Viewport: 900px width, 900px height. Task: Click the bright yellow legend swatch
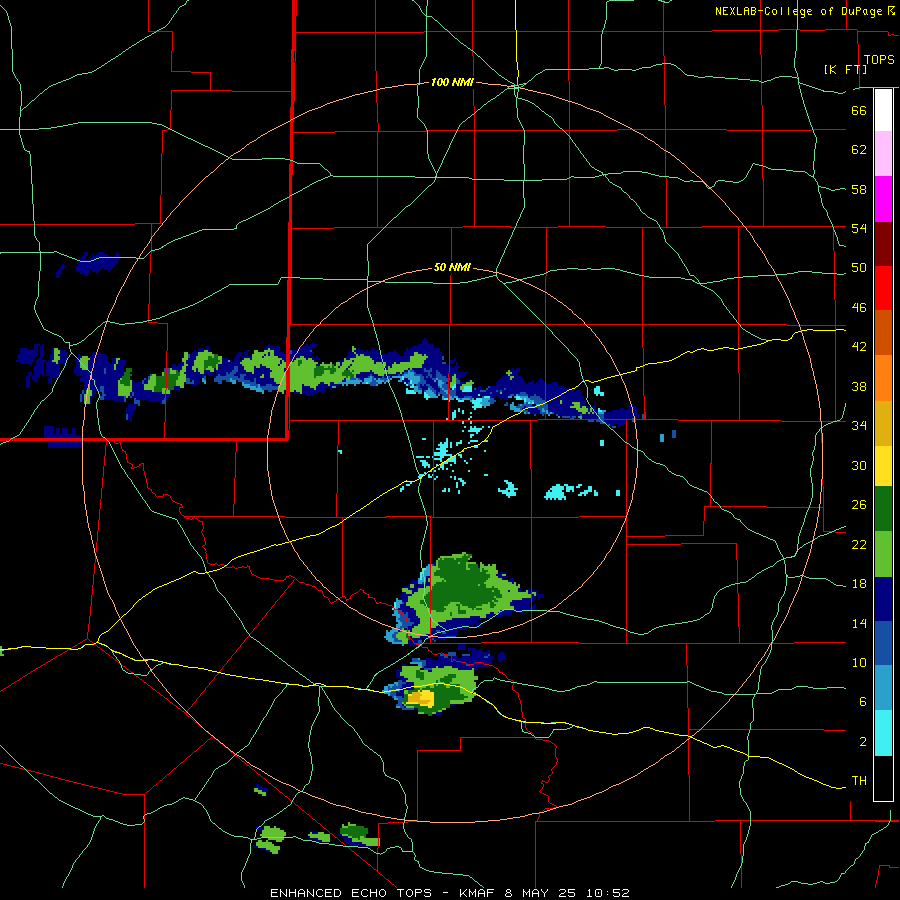tap(883, 465)
